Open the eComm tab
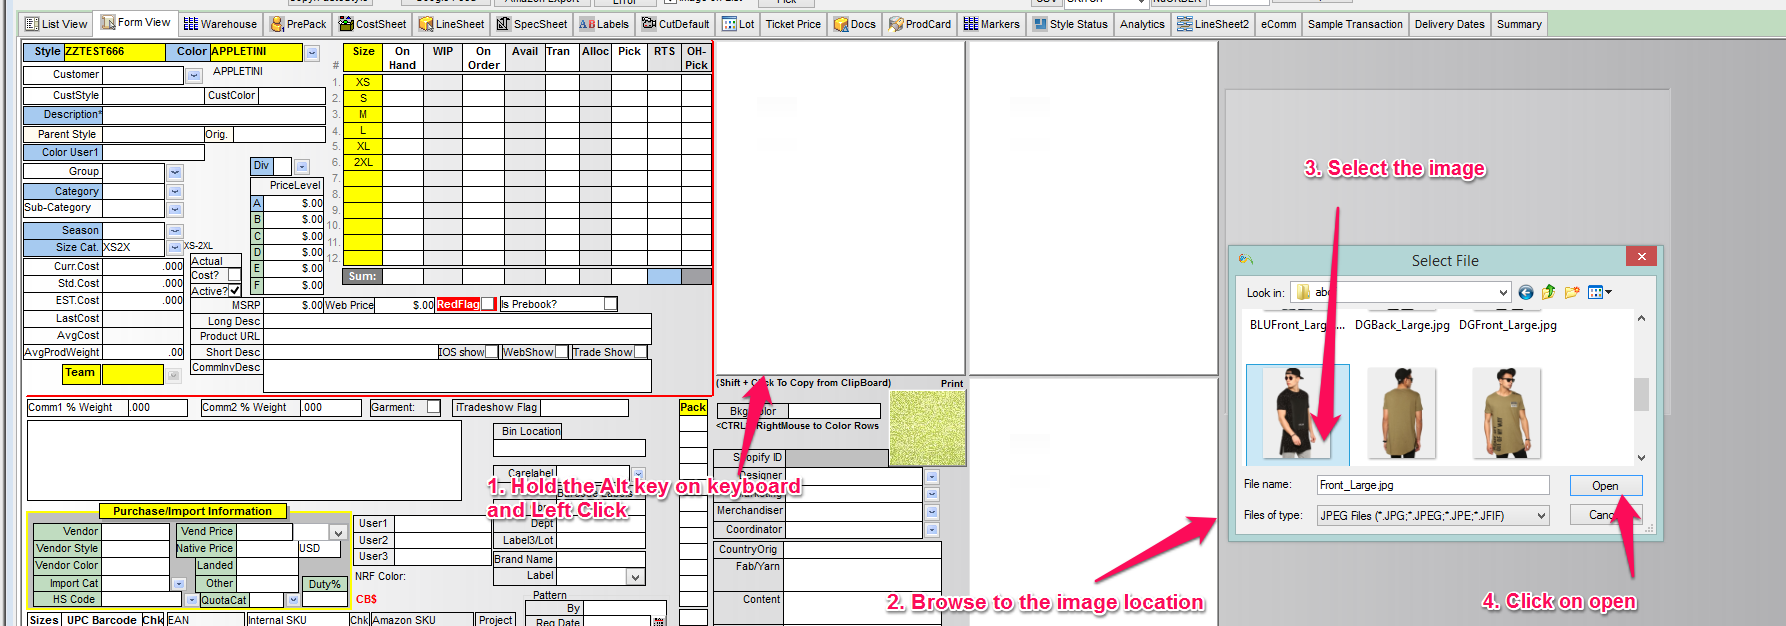The height and width of the screenshot is (626, 1786). tap(1278, 24)
